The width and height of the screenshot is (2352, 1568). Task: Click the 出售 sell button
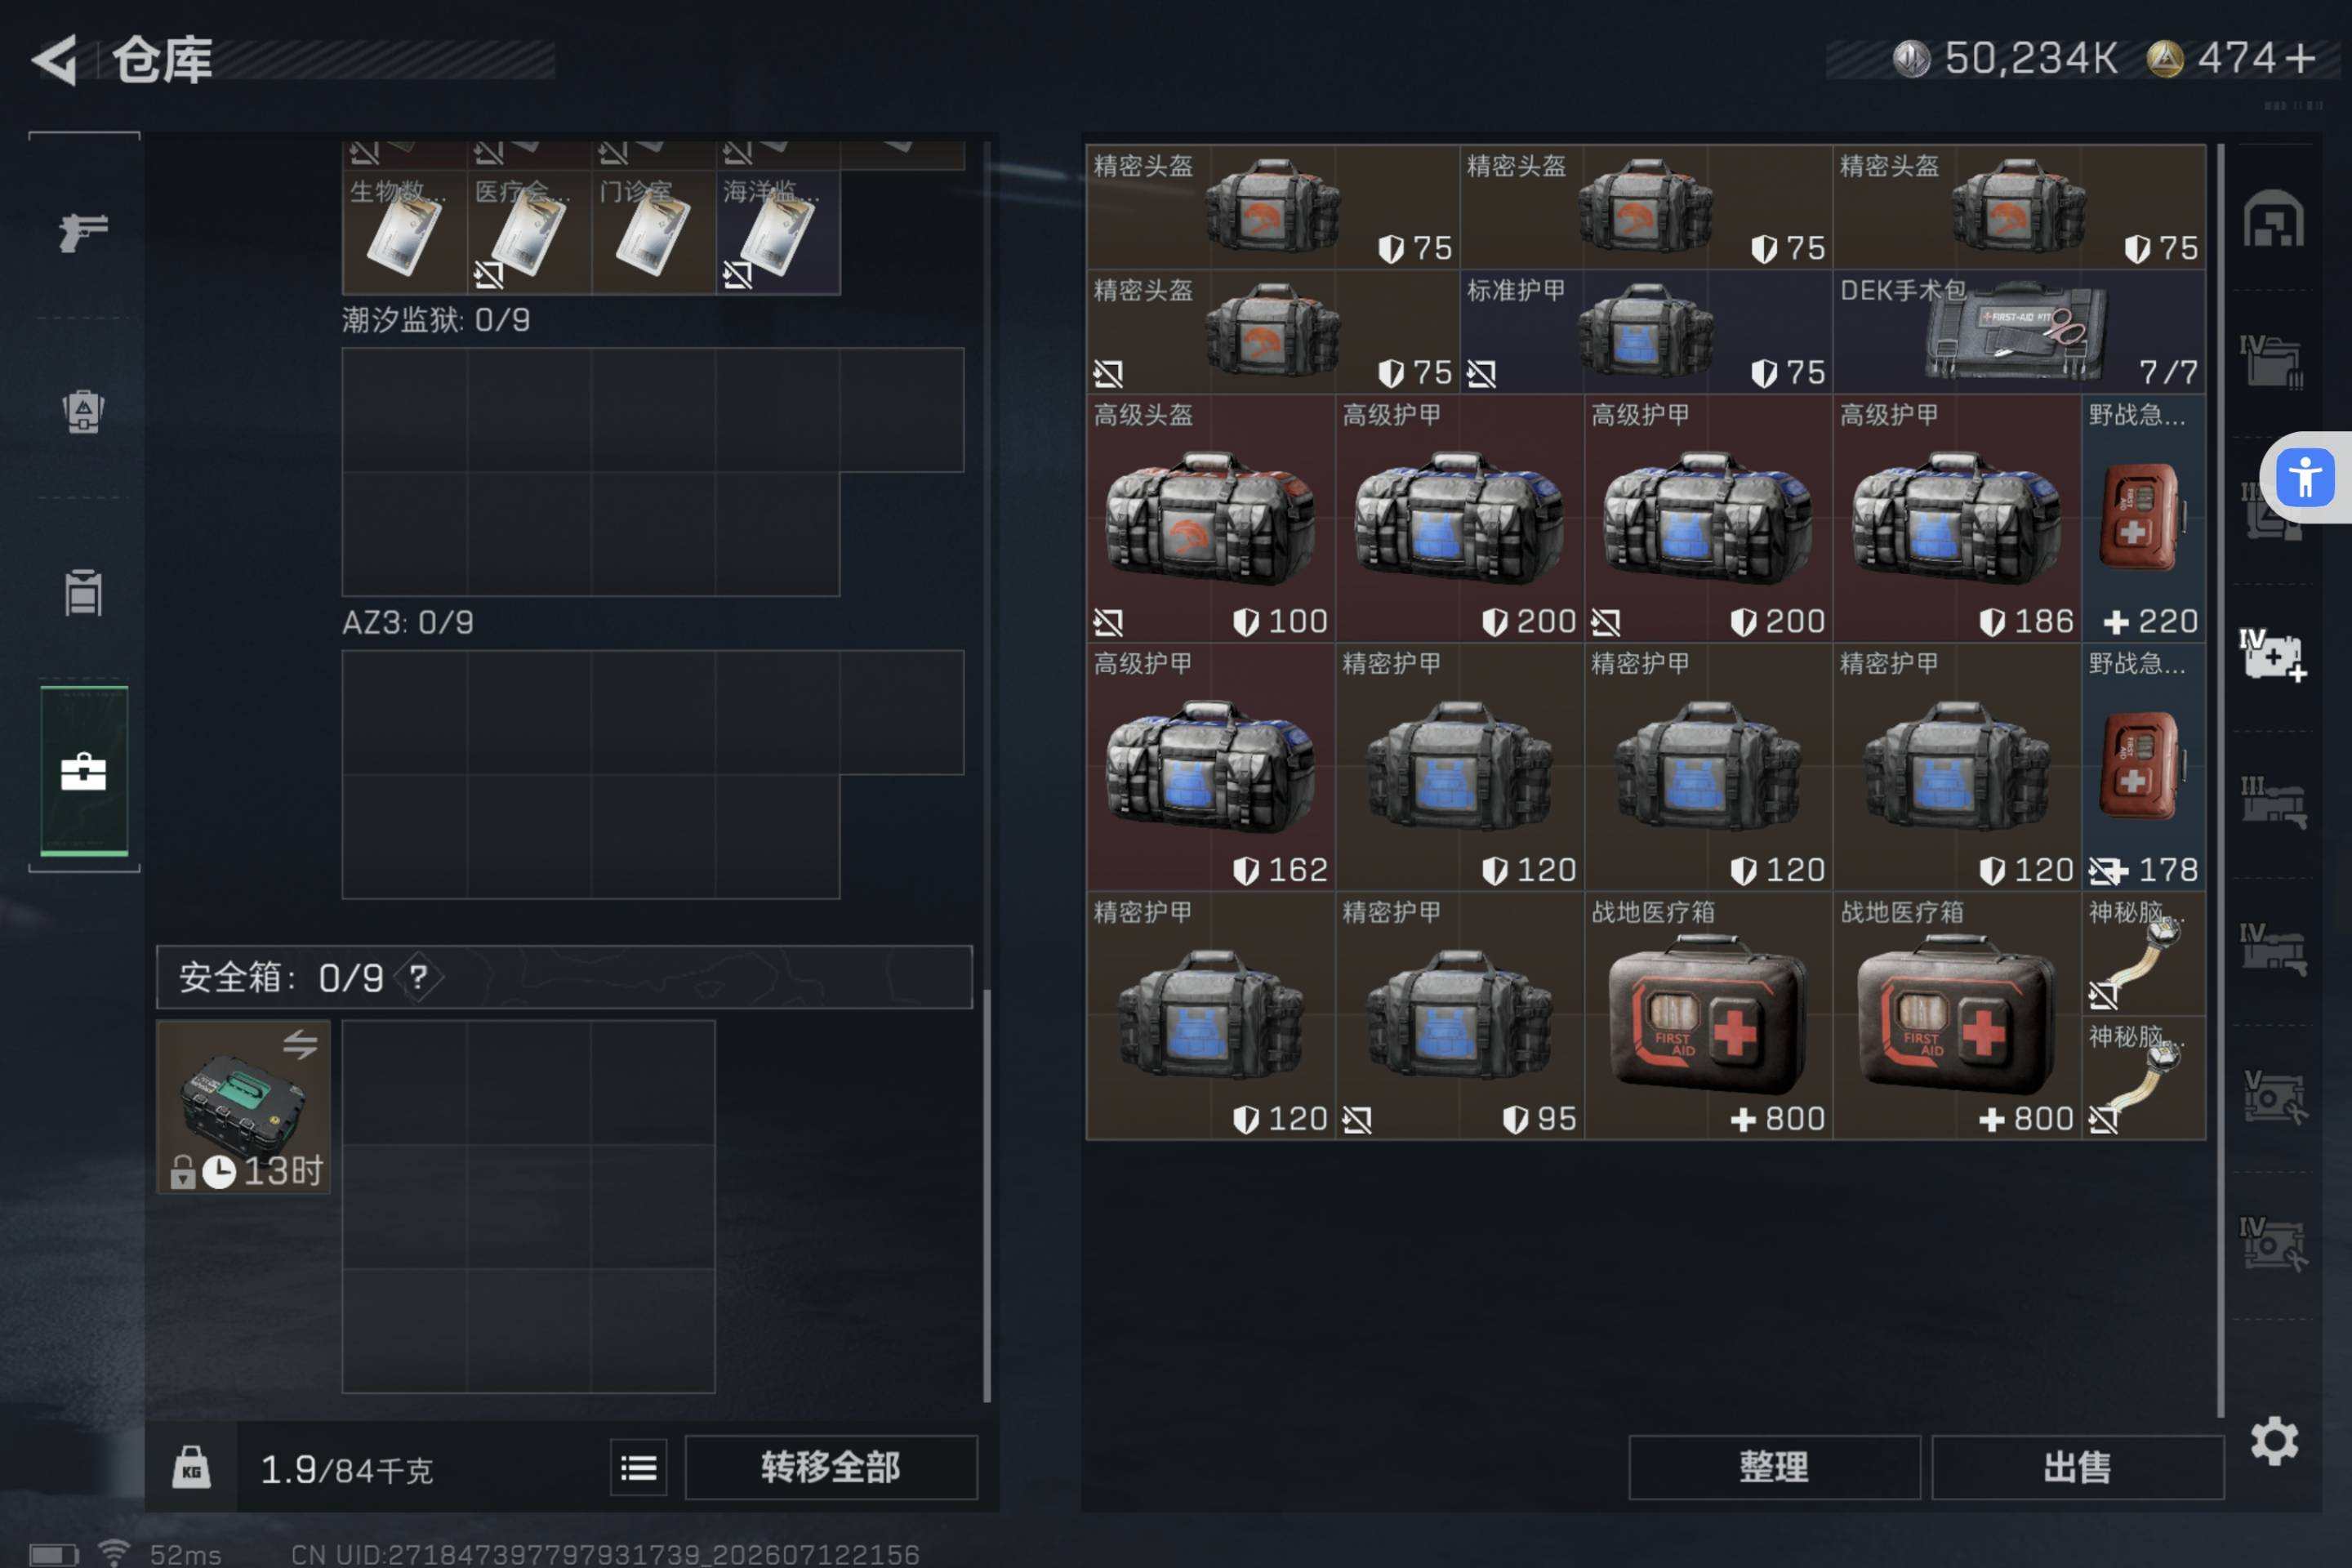pos(2077,1467)
